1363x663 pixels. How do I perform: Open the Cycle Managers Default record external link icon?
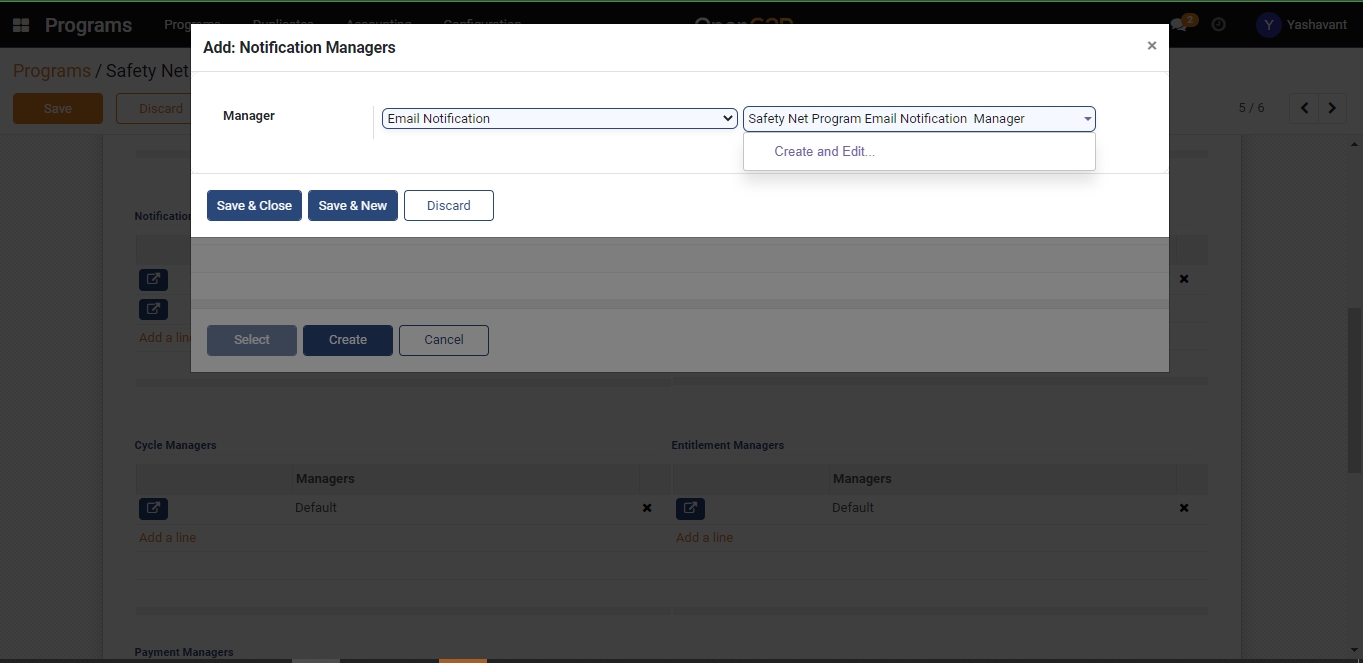tap(153, 508)
